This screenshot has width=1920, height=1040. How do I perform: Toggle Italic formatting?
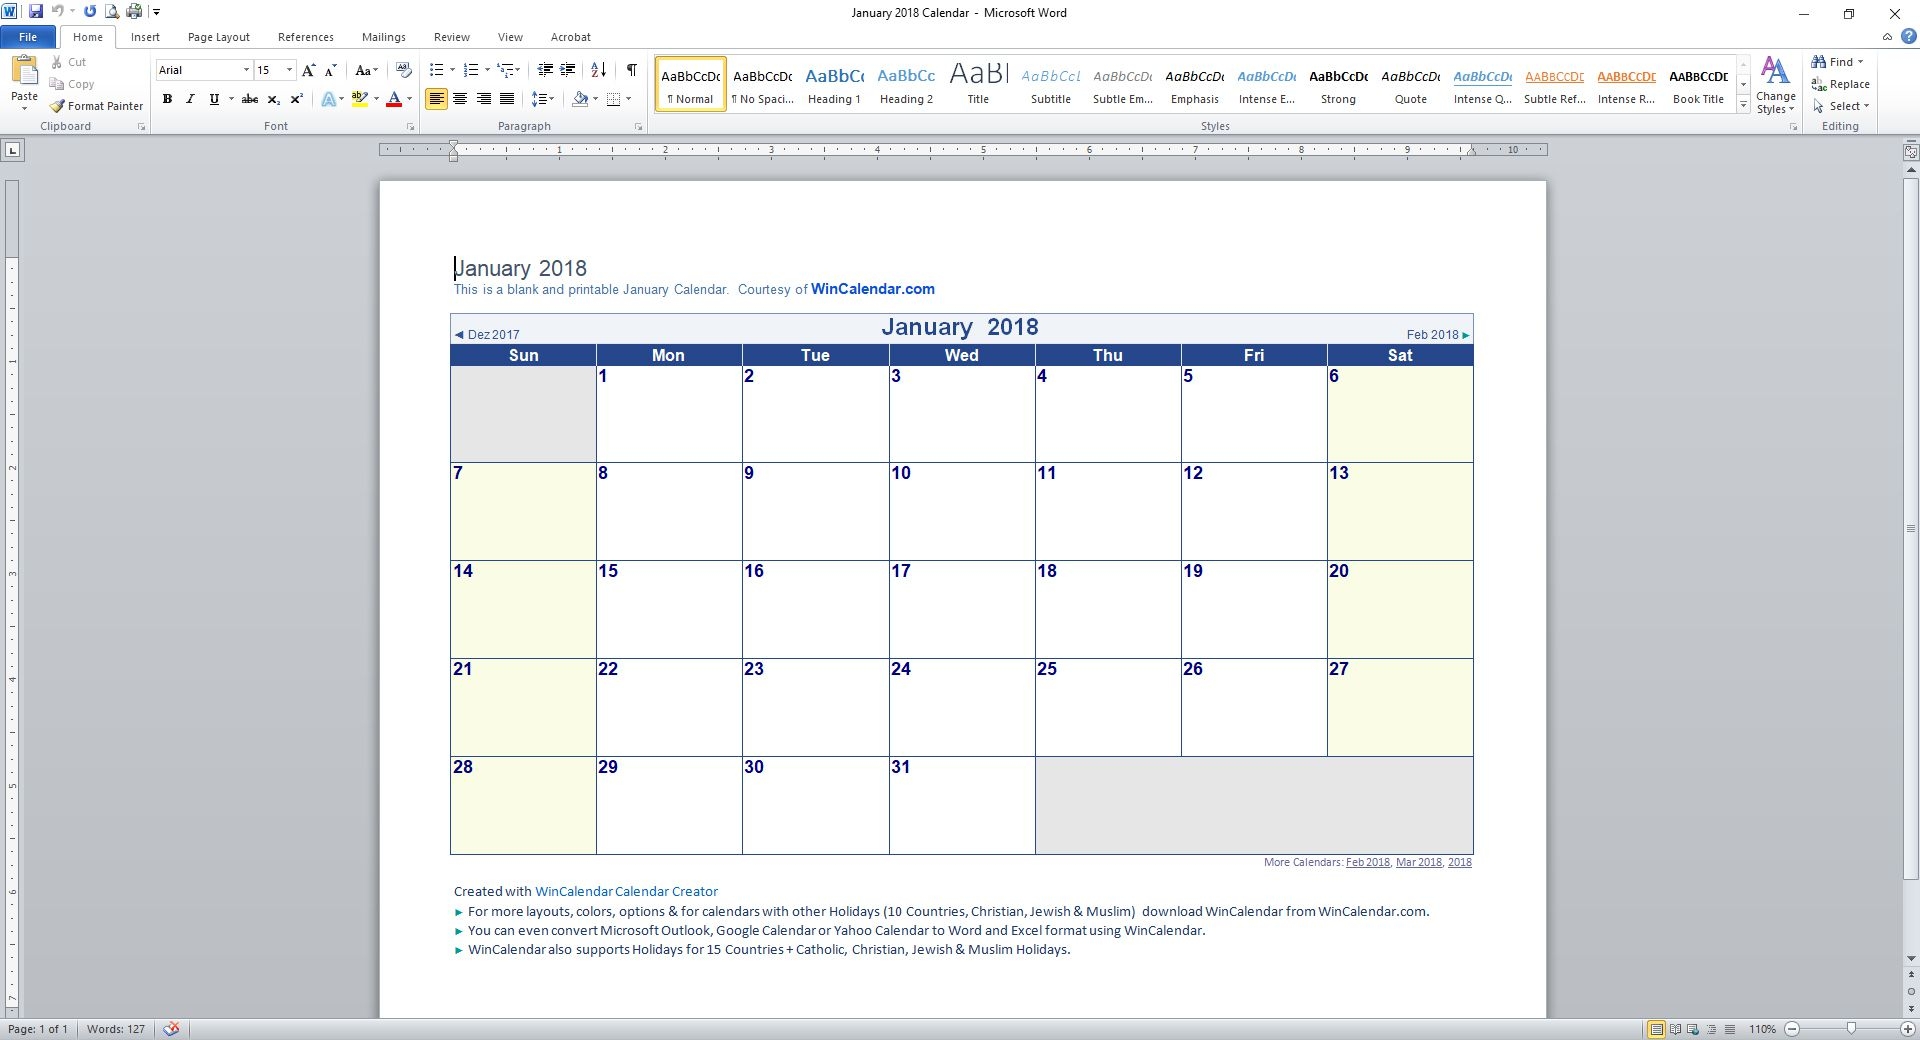(x=190, y=99)
